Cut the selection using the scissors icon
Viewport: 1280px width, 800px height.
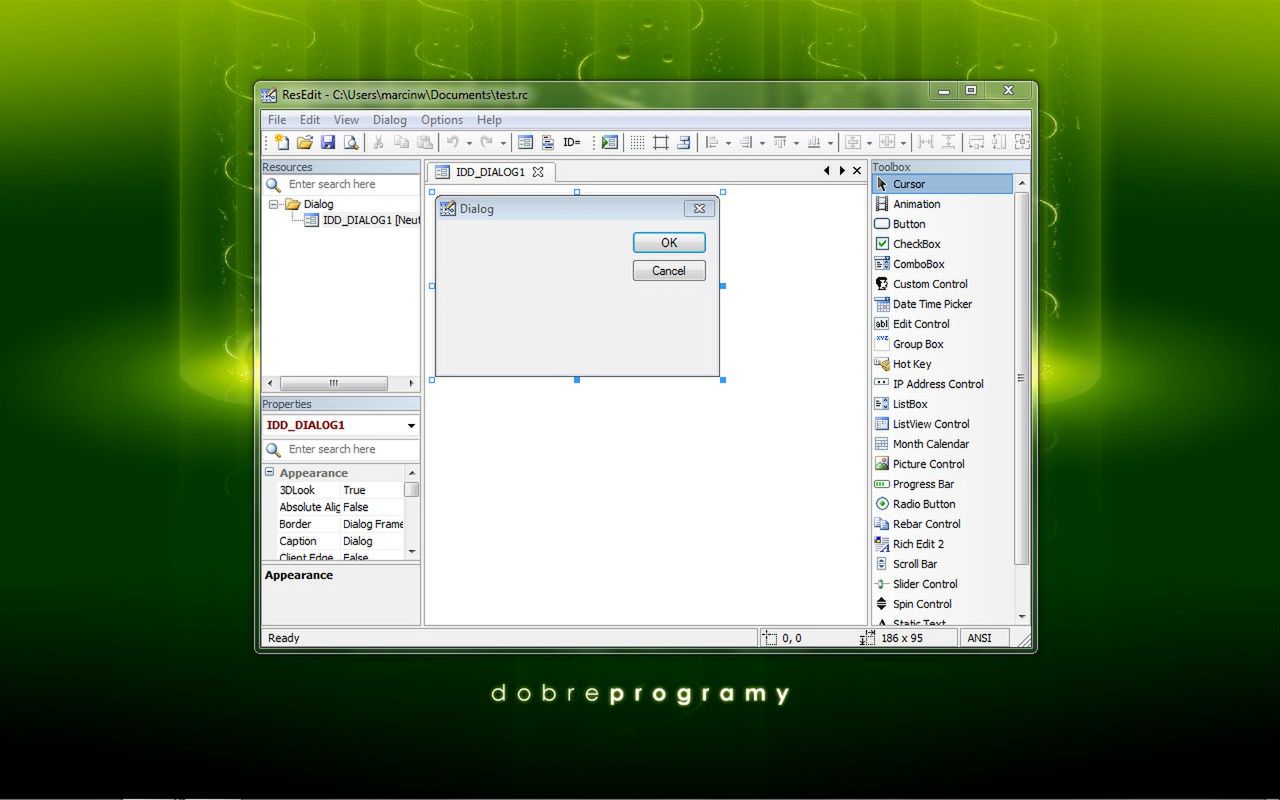pyautogui.click(x=377, y=142)
